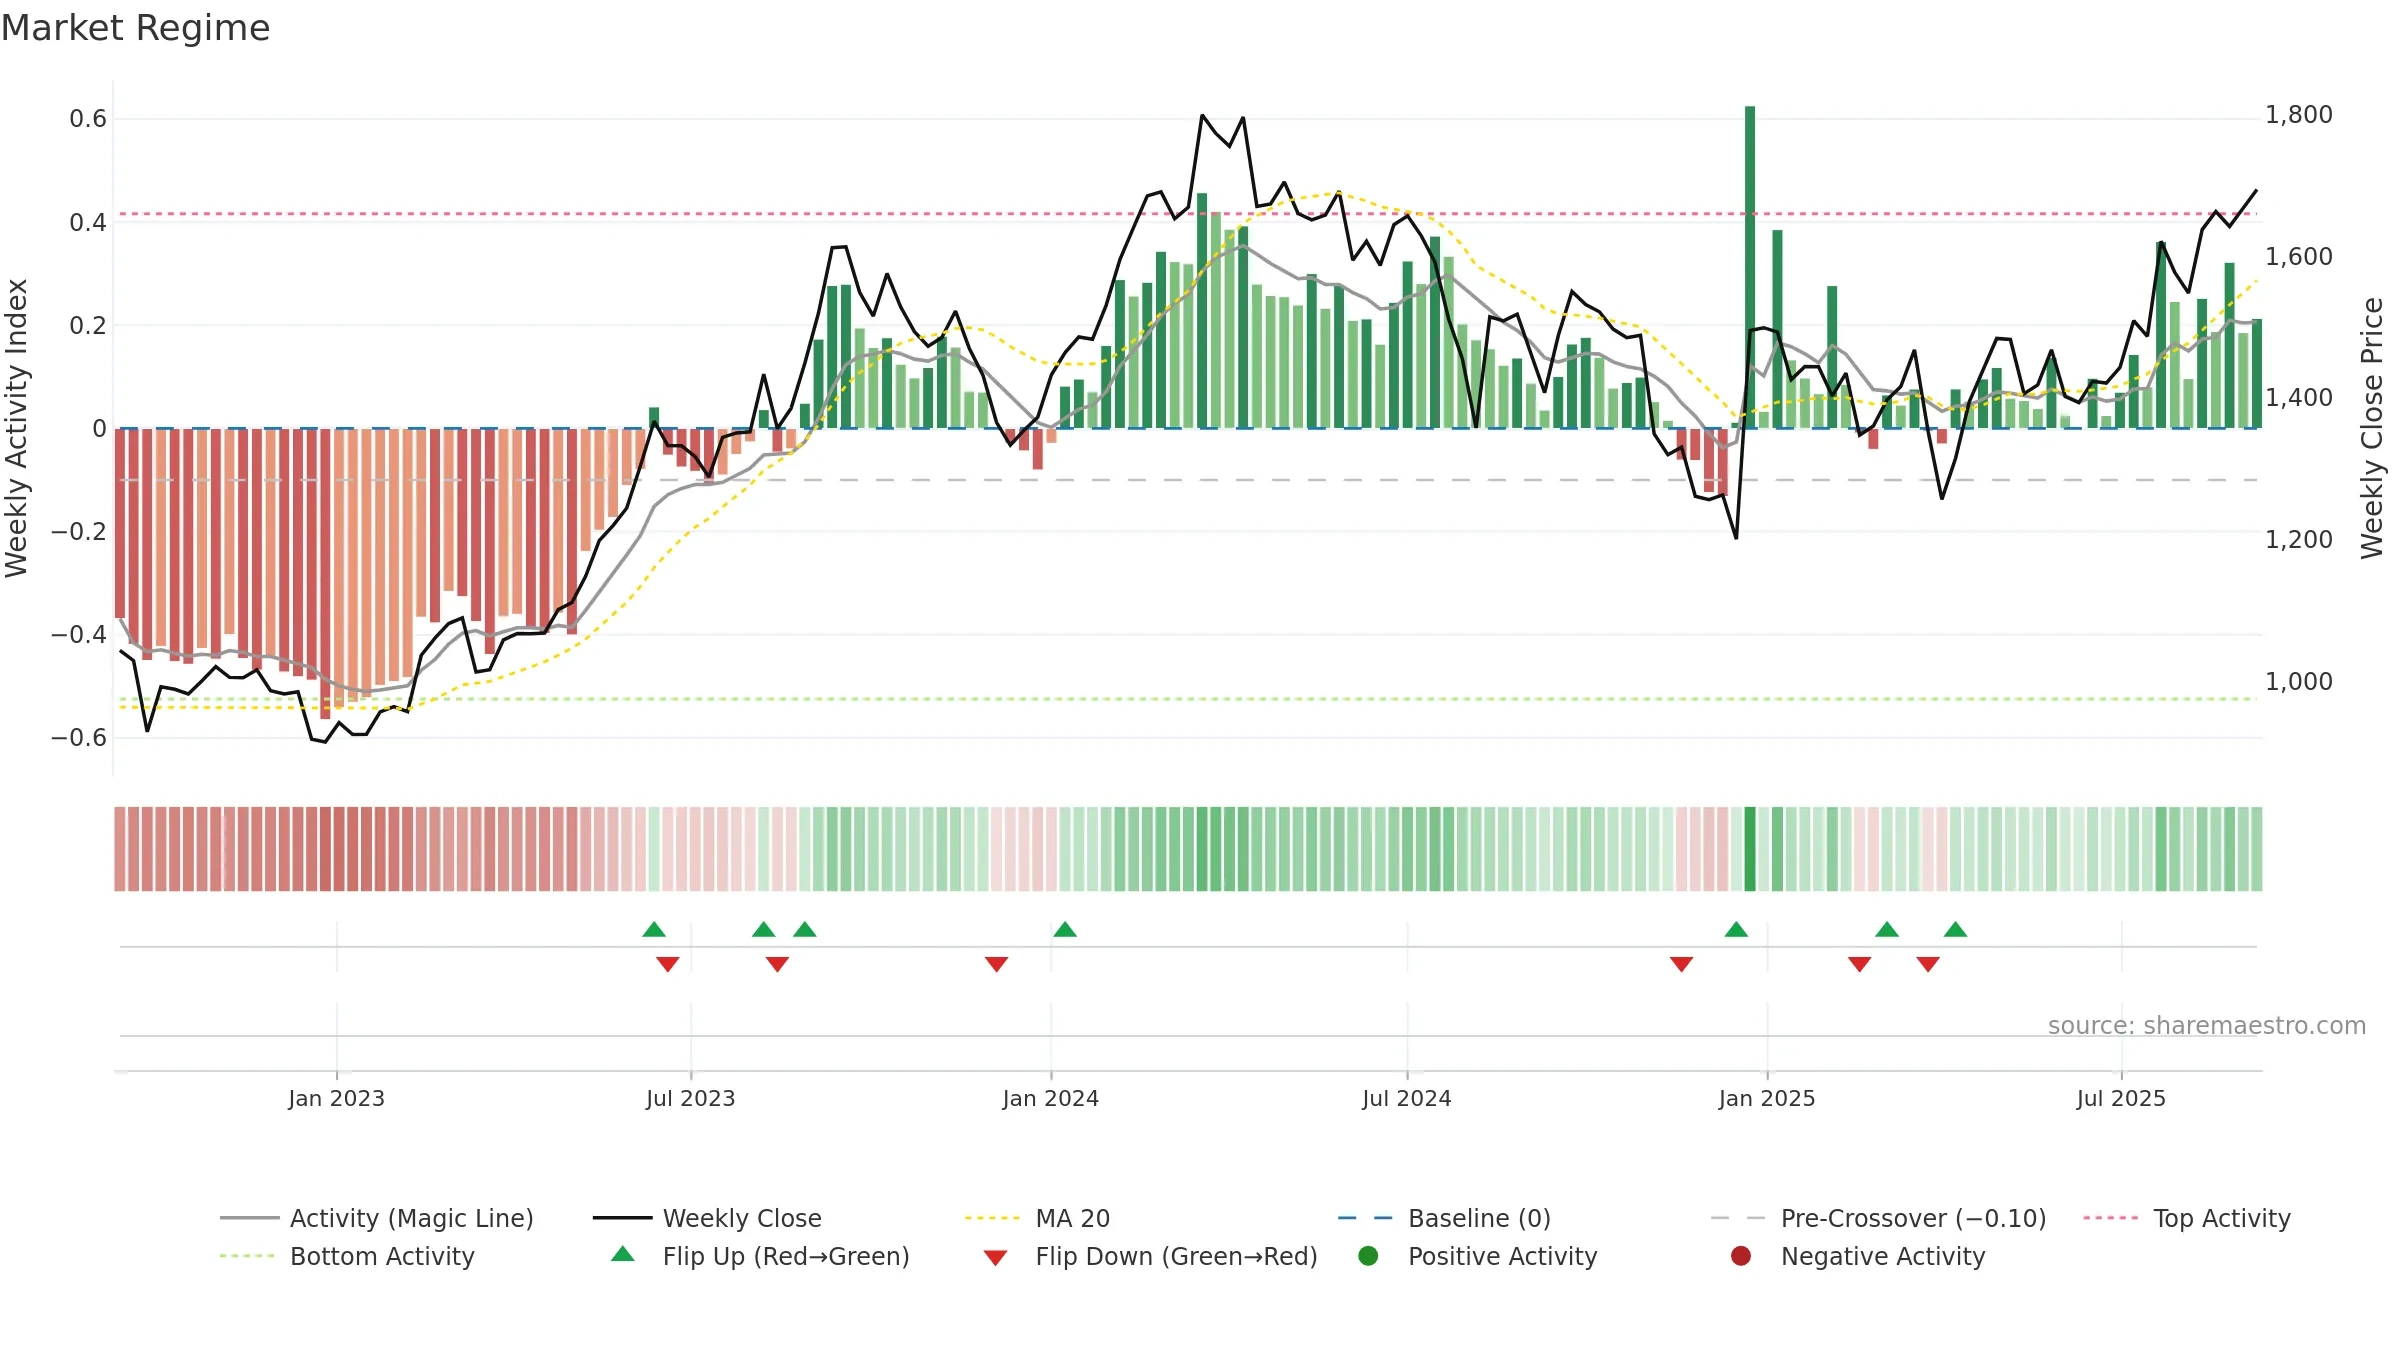
Task: Click the red flip-down triangle before Jan 2024
Action: pyautogui.click(x=996, y=964)
